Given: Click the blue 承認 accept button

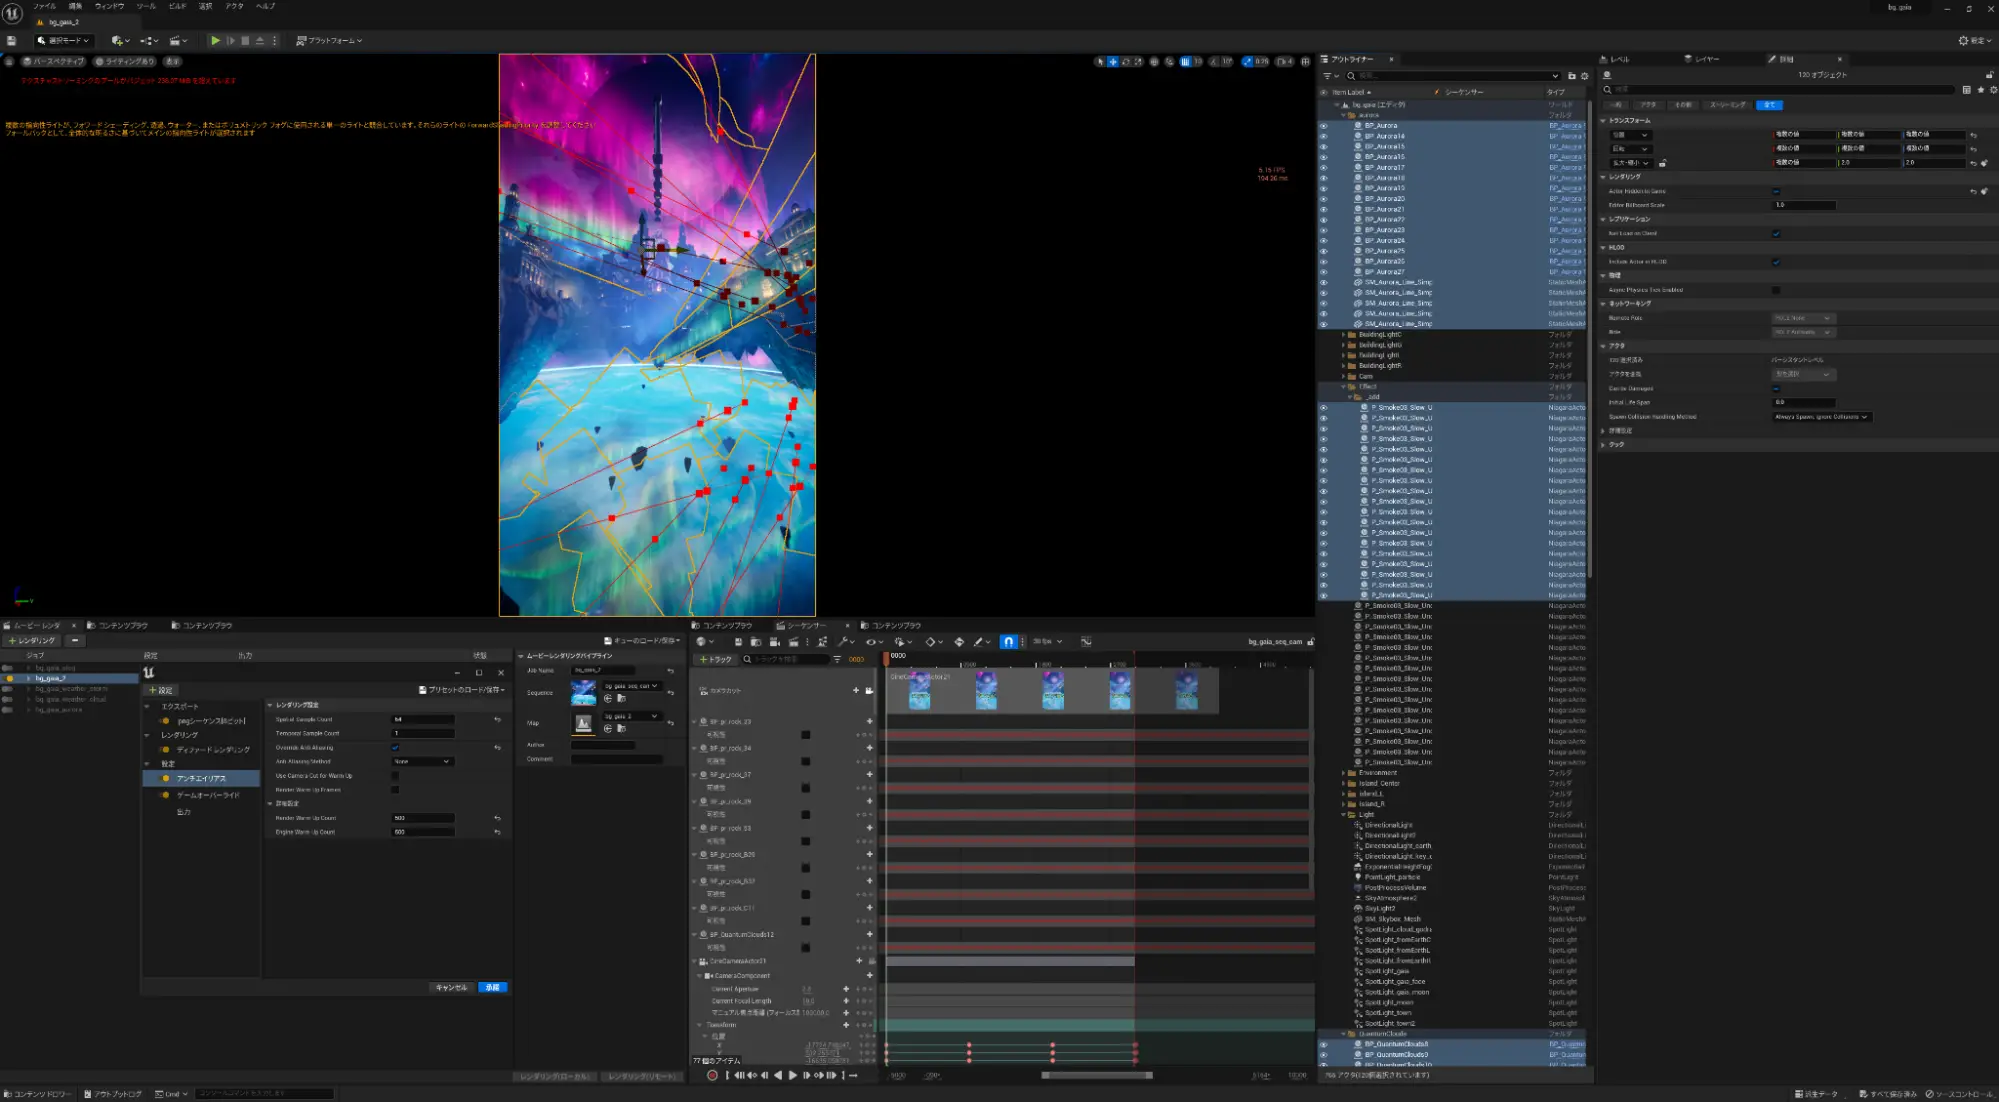Looking at the screenshot, I should (x=493, y=987).
